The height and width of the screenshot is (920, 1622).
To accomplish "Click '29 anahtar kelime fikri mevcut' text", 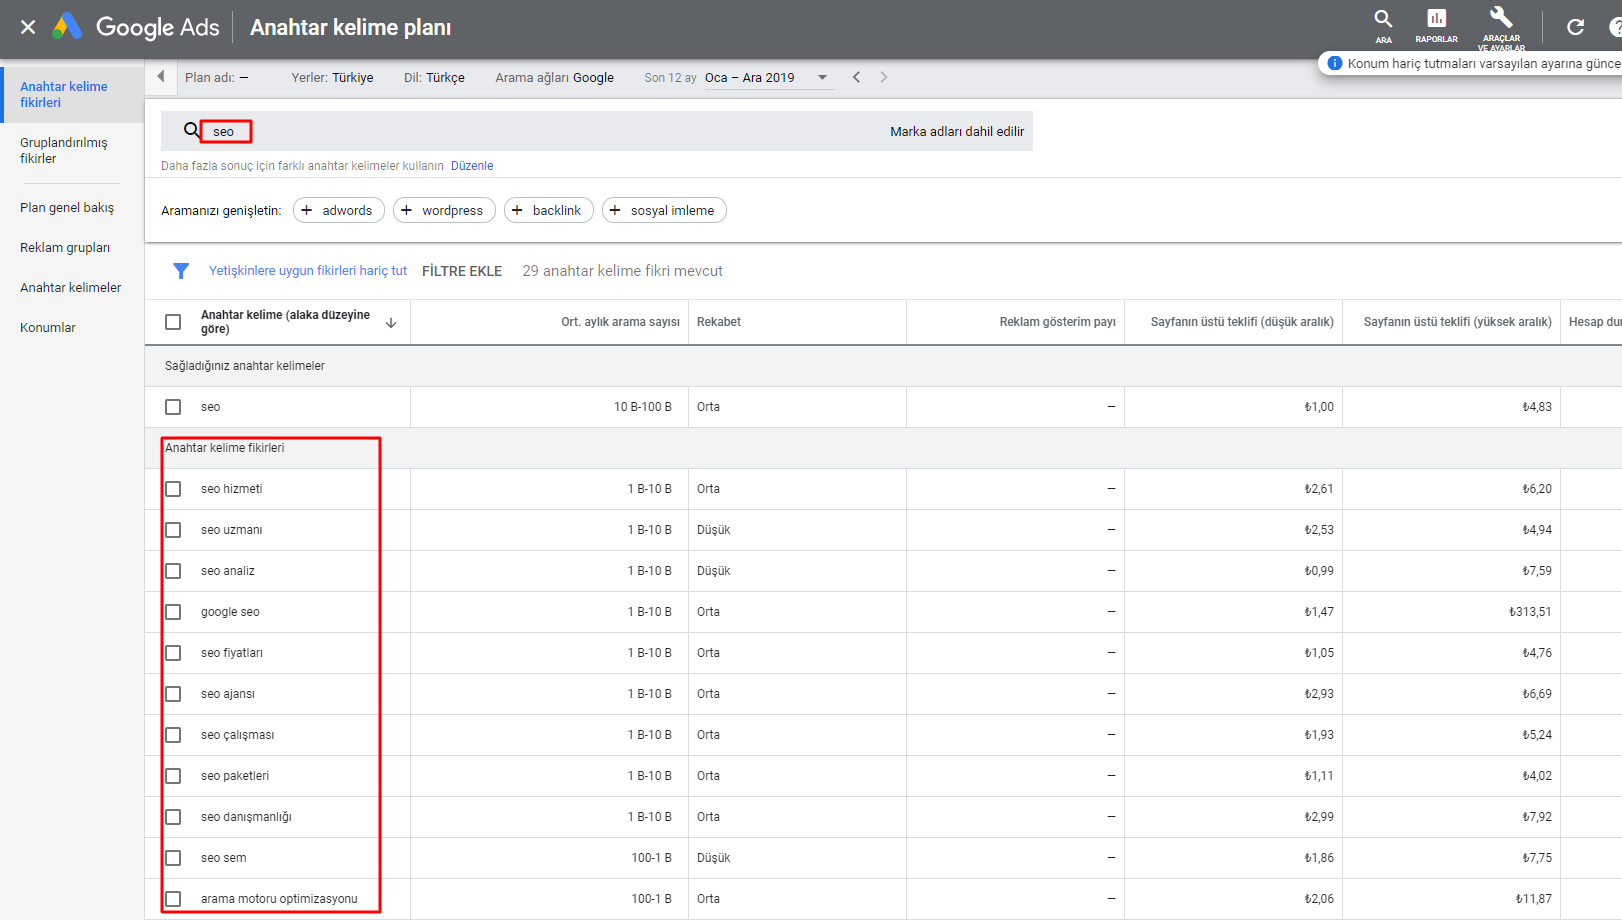I will [x=622, y=271].
